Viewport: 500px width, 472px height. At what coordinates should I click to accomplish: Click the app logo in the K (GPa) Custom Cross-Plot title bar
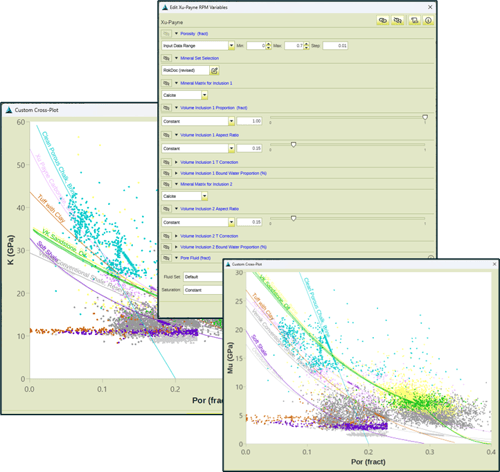tap(9, 110)
